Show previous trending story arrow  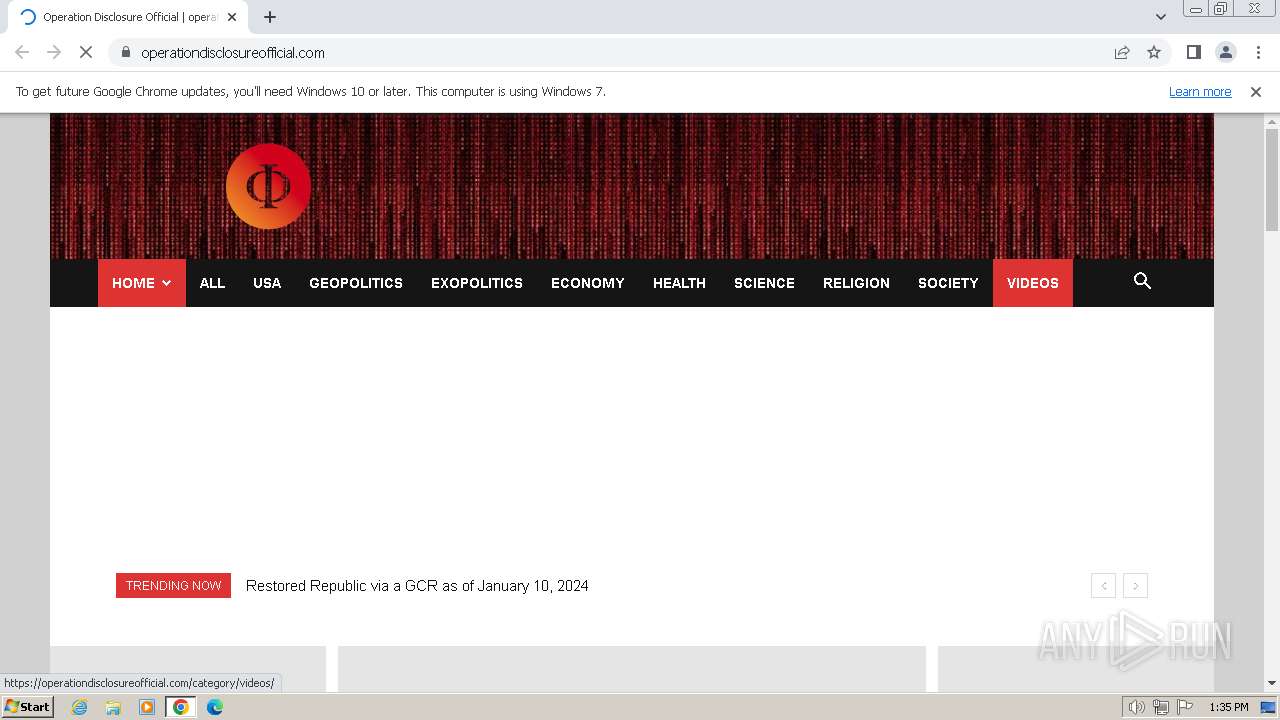(1104, 586)
